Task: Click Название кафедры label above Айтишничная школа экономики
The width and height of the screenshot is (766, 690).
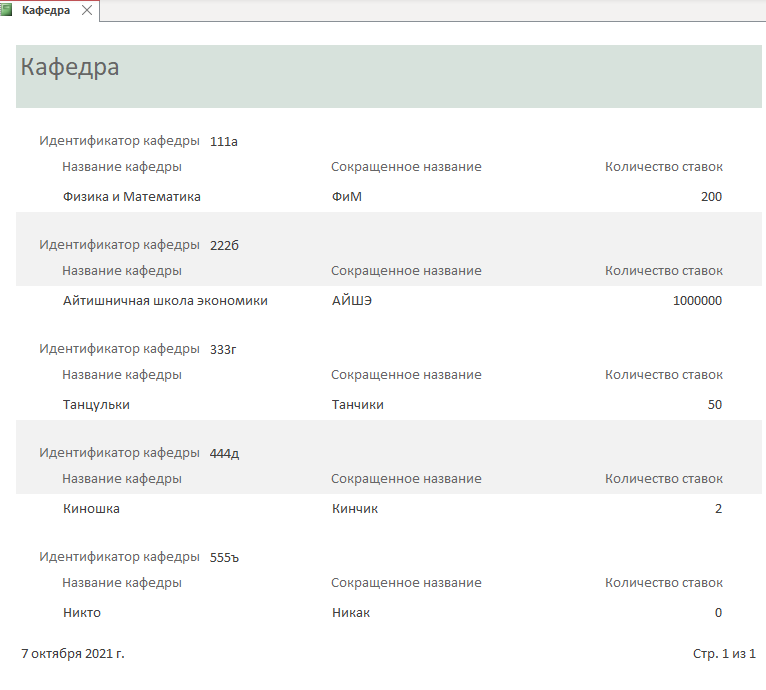Action: [122, 271]
